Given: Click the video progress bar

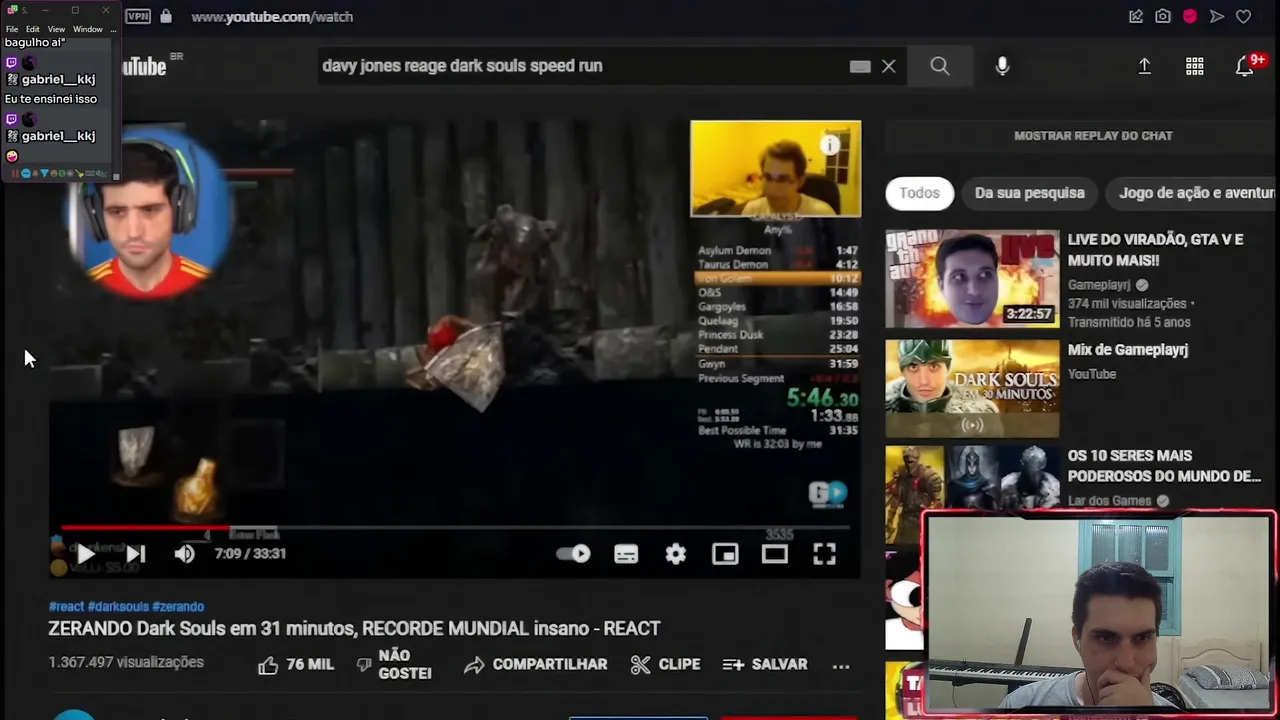Looking at the screenshot, I should pyautogui.click(x=455, y=527).
